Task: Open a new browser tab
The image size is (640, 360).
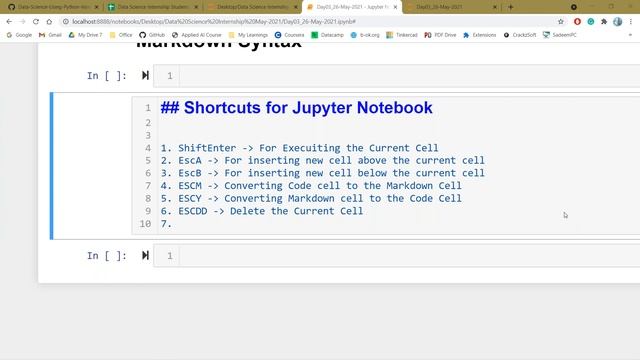Action: (x=511, y=7)
